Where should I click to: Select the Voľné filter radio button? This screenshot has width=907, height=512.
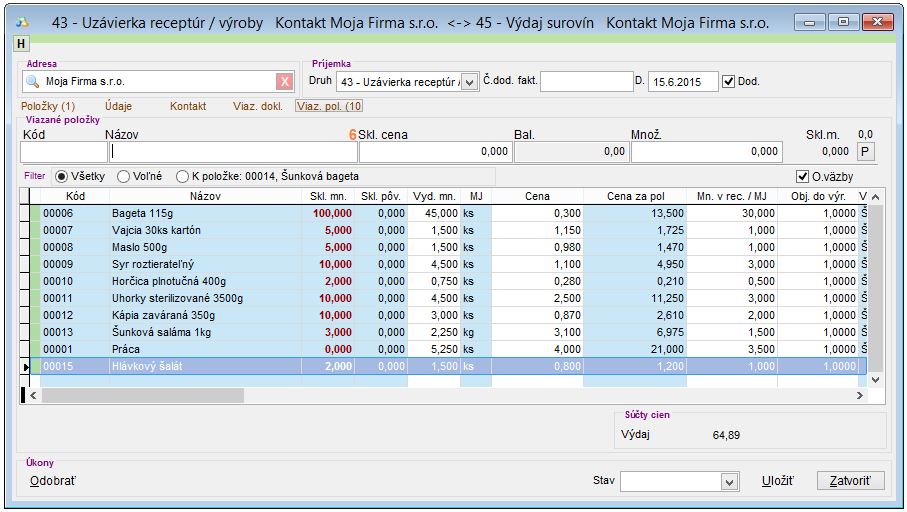point(124,177)
